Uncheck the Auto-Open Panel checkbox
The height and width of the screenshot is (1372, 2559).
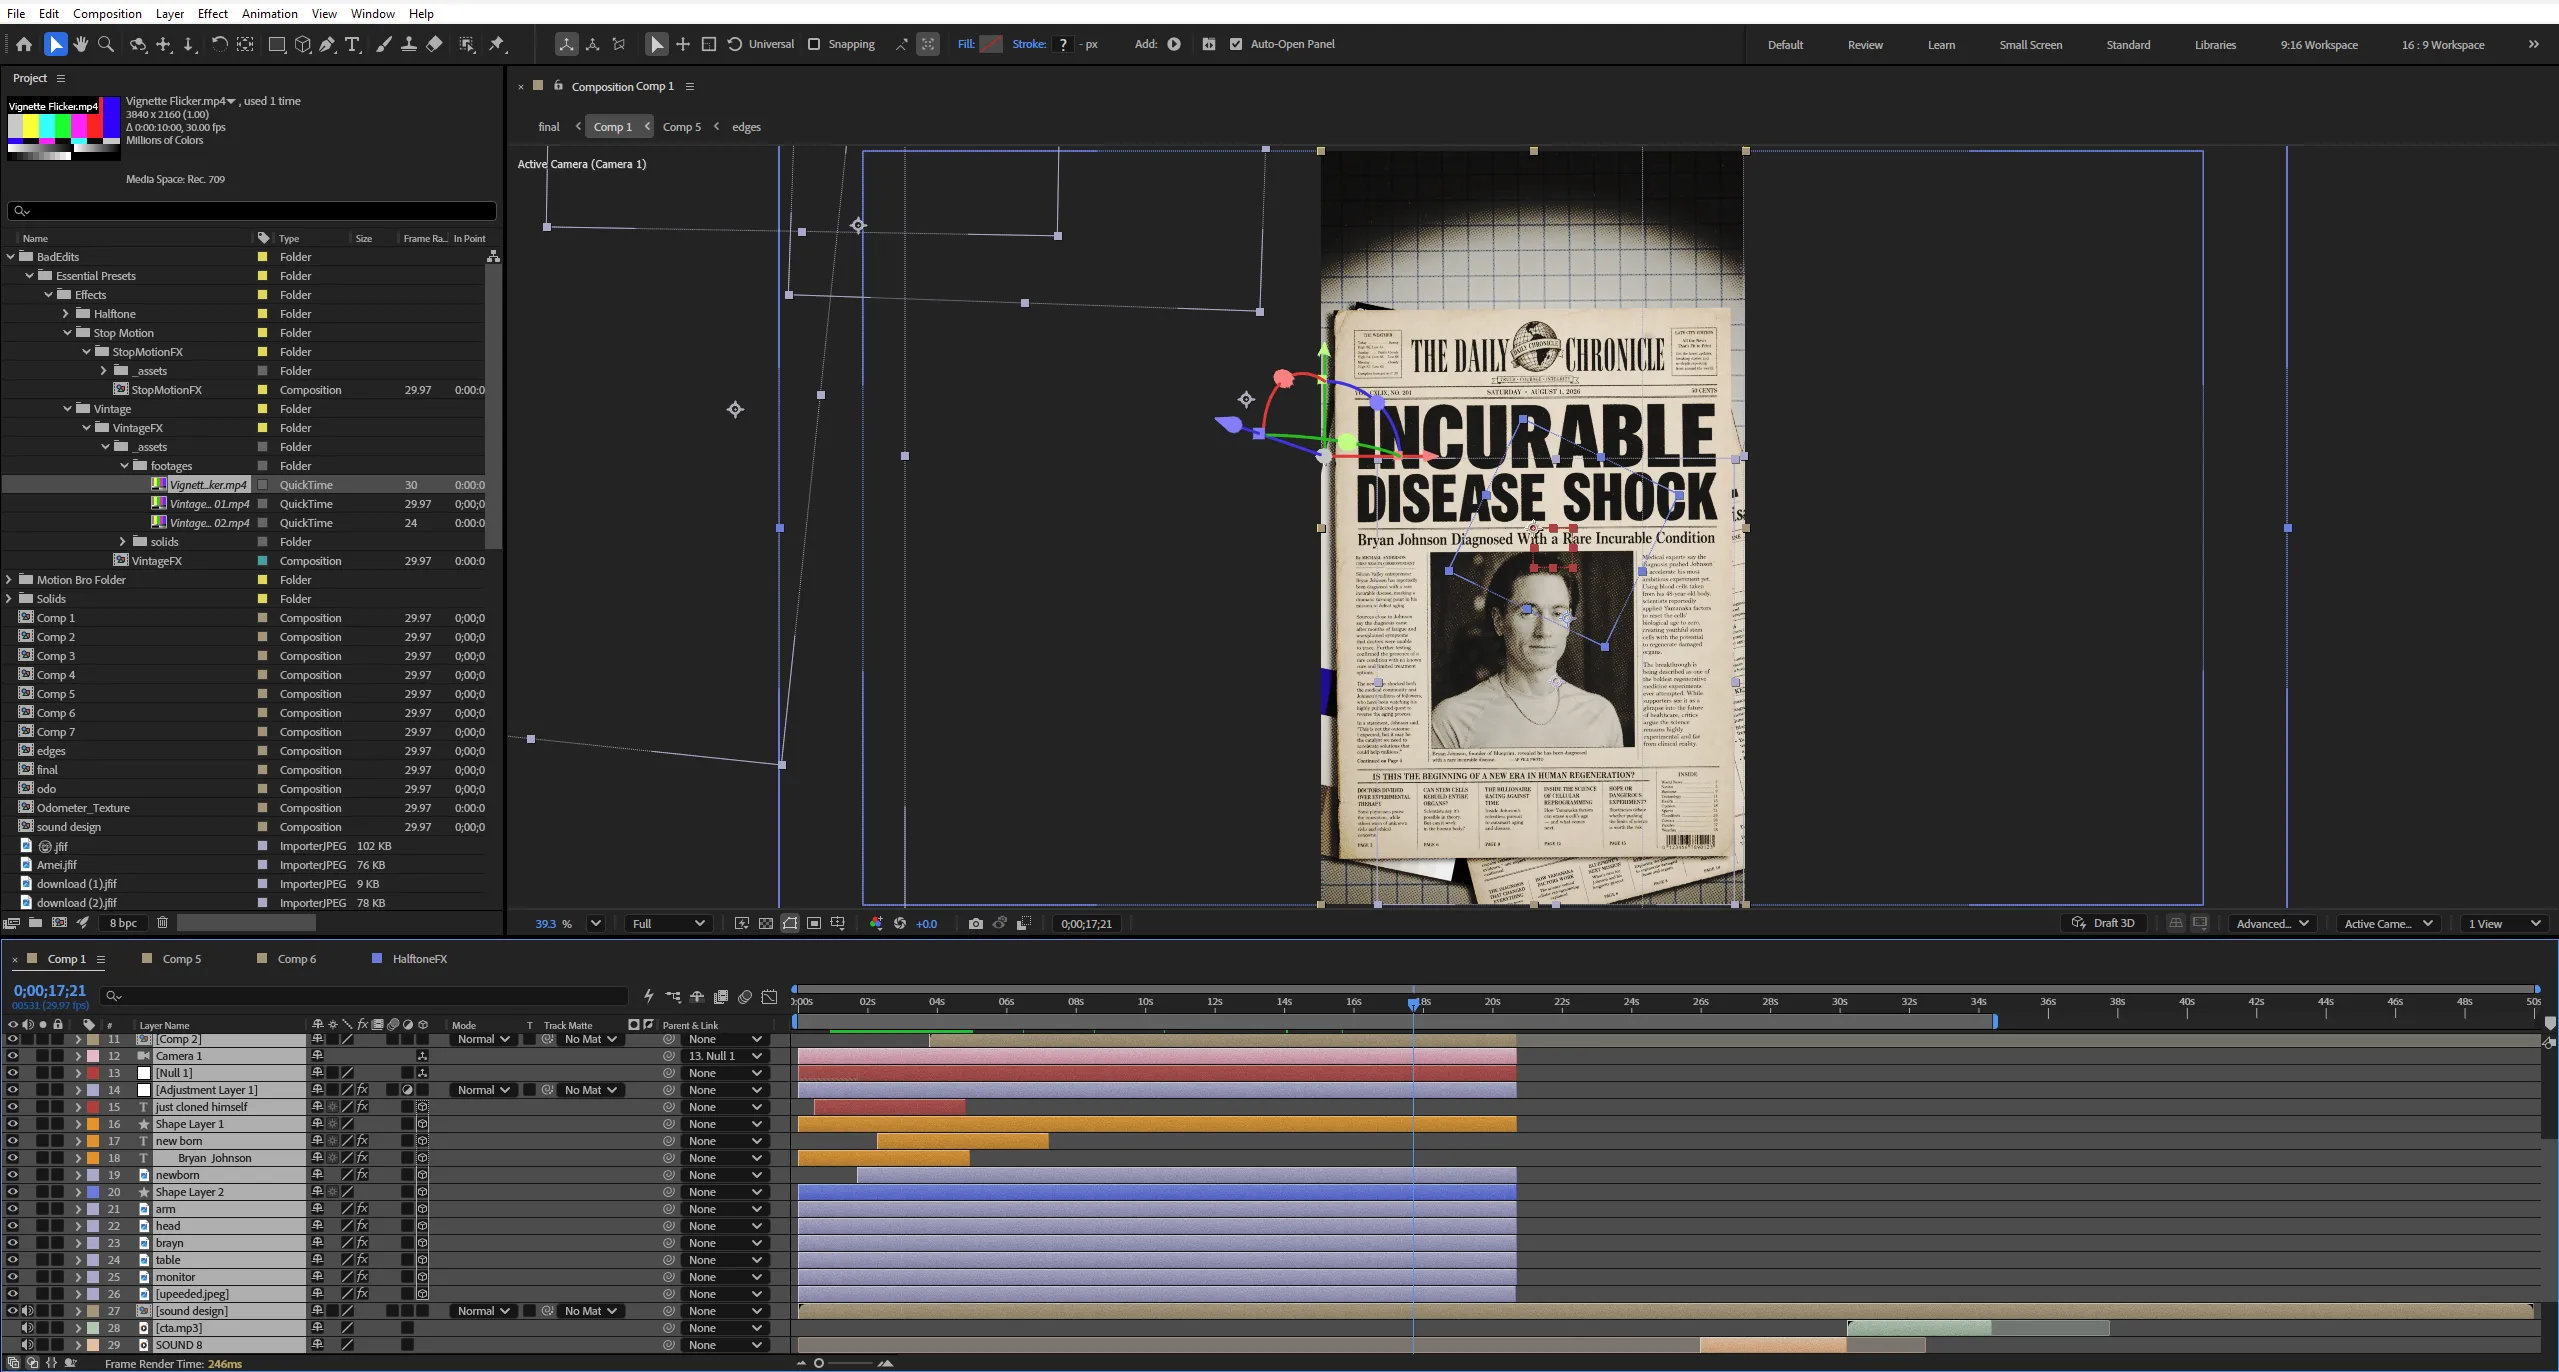1236,44
